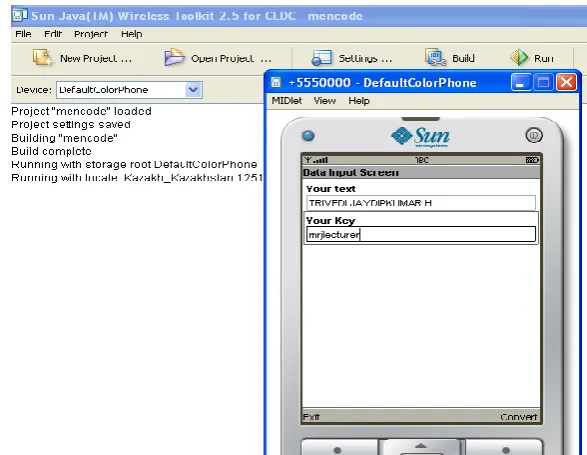
Task: Click the 'Build complete' log line
Action: [x=51, y=151]
